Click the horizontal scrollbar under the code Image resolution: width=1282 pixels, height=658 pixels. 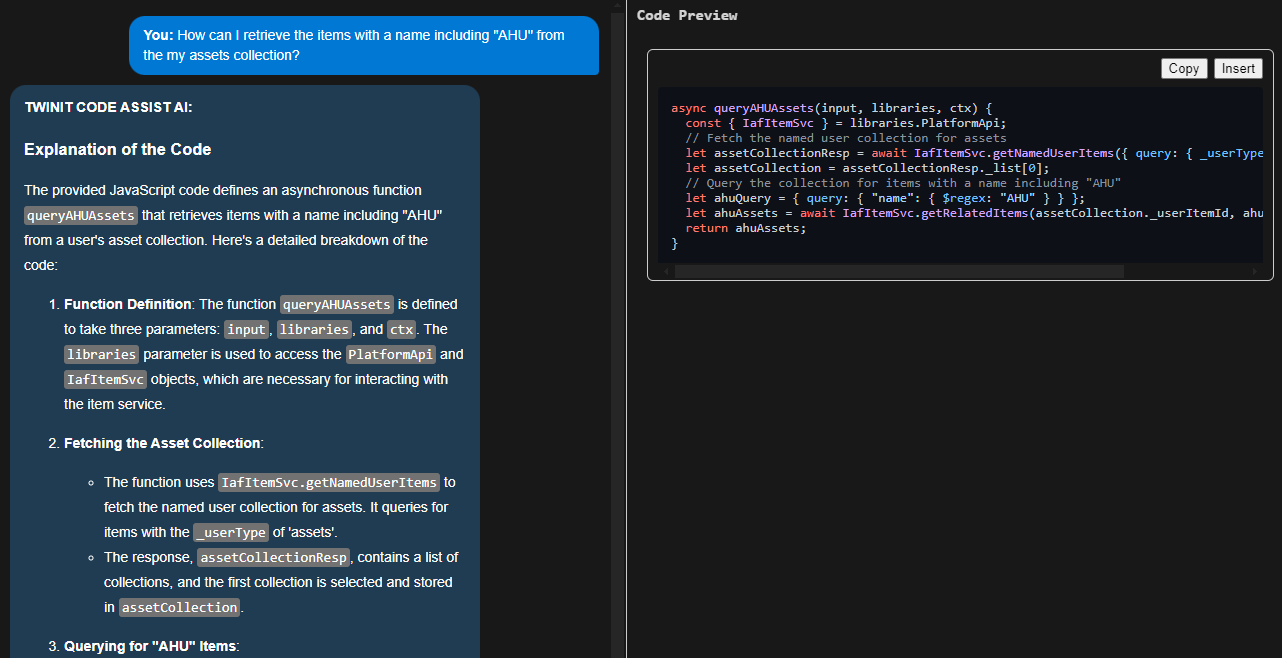[899, 271]
